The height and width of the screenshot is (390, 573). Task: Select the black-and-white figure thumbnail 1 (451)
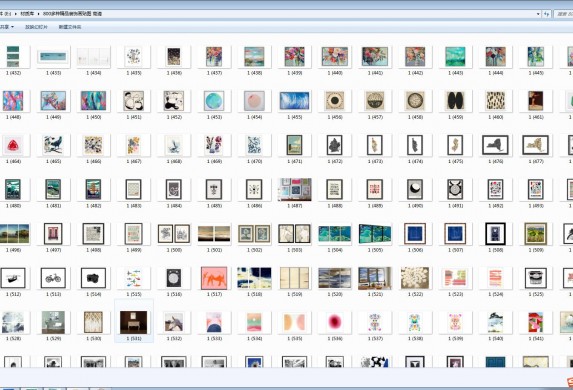click(134, 101)
